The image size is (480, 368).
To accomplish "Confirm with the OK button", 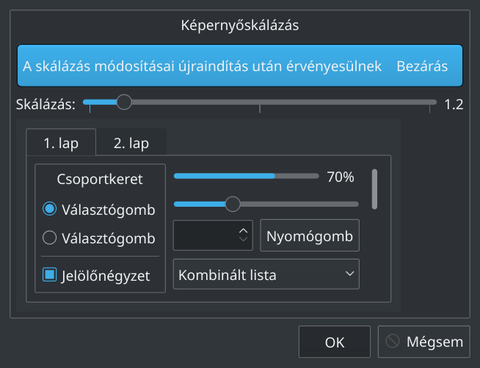I will coord(334,342).
